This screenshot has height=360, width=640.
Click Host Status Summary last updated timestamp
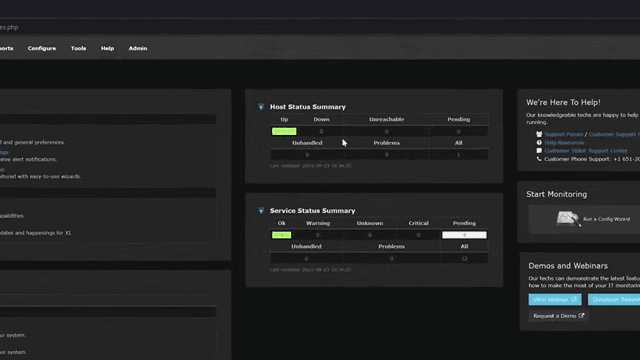[311, 166]
